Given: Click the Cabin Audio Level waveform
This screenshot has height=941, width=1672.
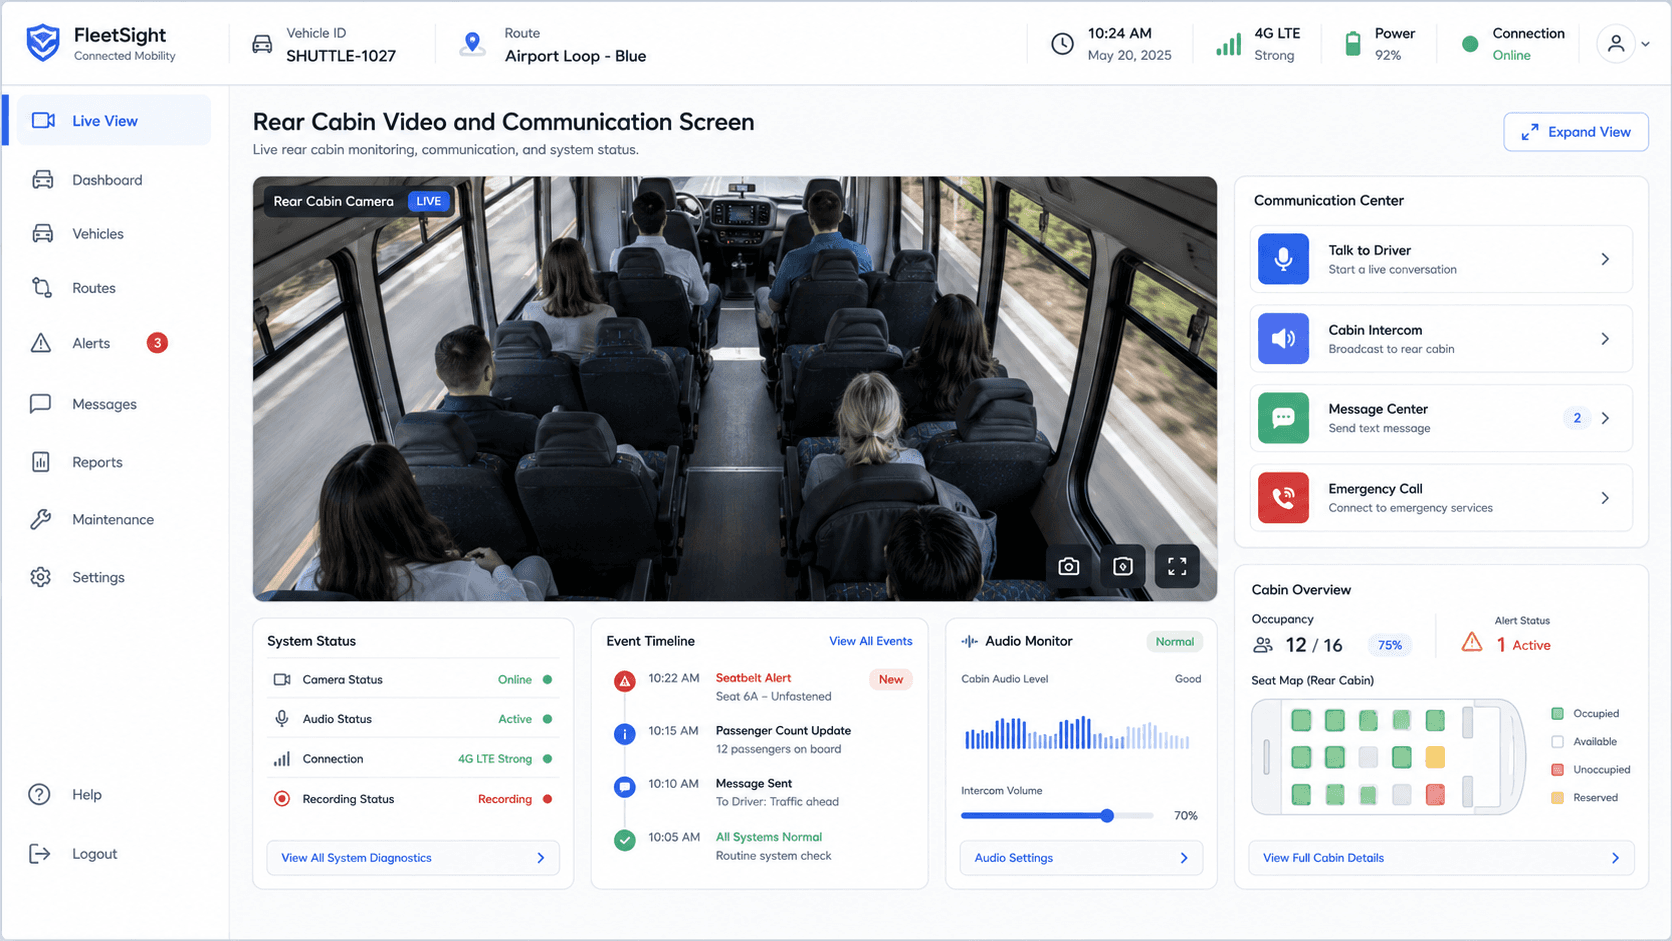Looking at the screenshot, I should (1077, 733).
